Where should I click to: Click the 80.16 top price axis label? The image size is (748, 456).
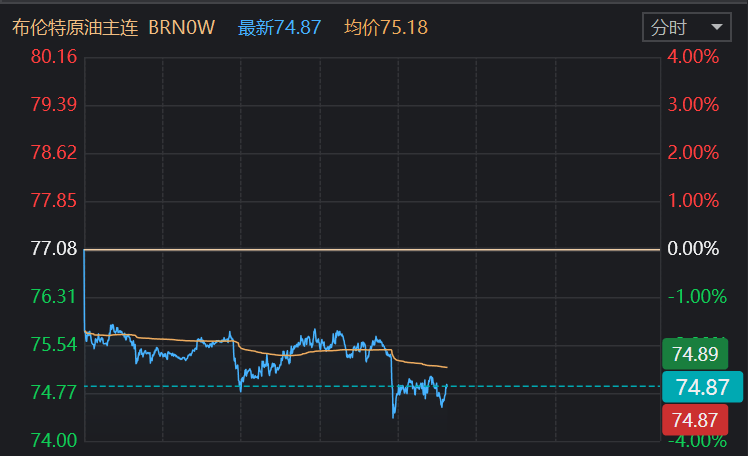[54, 57]
